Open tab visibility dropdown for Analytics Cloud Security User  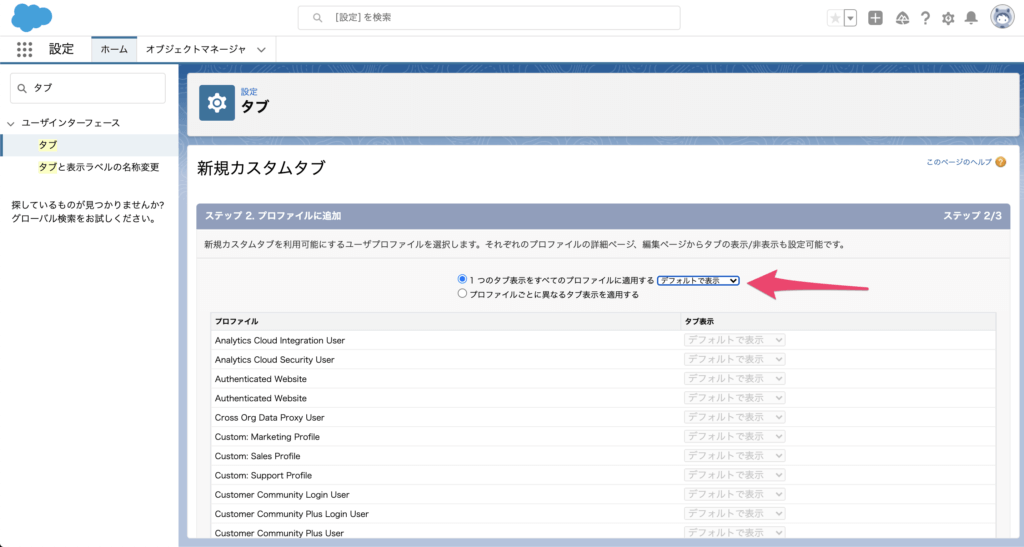734,360
